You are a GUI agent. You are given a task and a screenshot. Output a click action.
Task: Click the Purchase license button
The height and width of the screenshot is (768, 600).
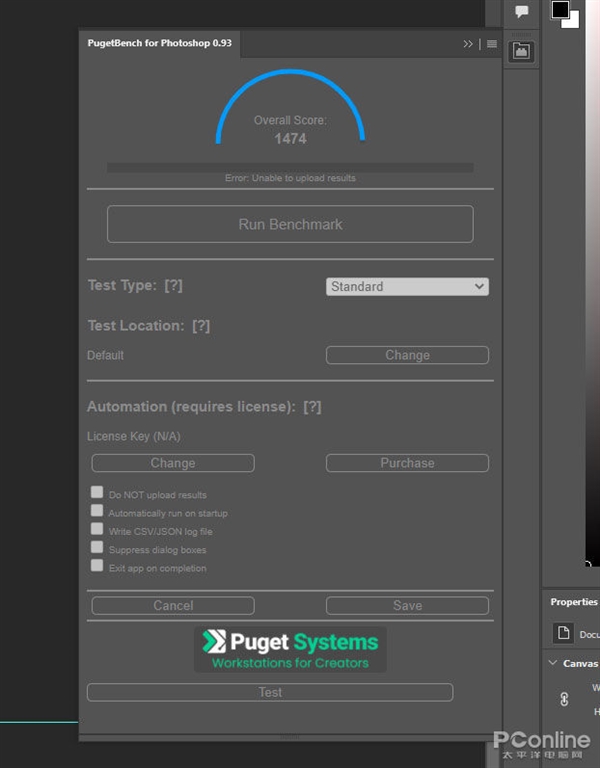click(407, 463)
